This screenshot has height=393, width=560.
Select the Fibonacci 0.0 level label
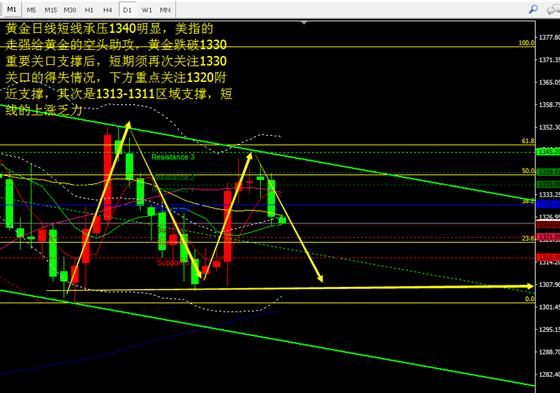pyautogui.click(x=530, y=299)
